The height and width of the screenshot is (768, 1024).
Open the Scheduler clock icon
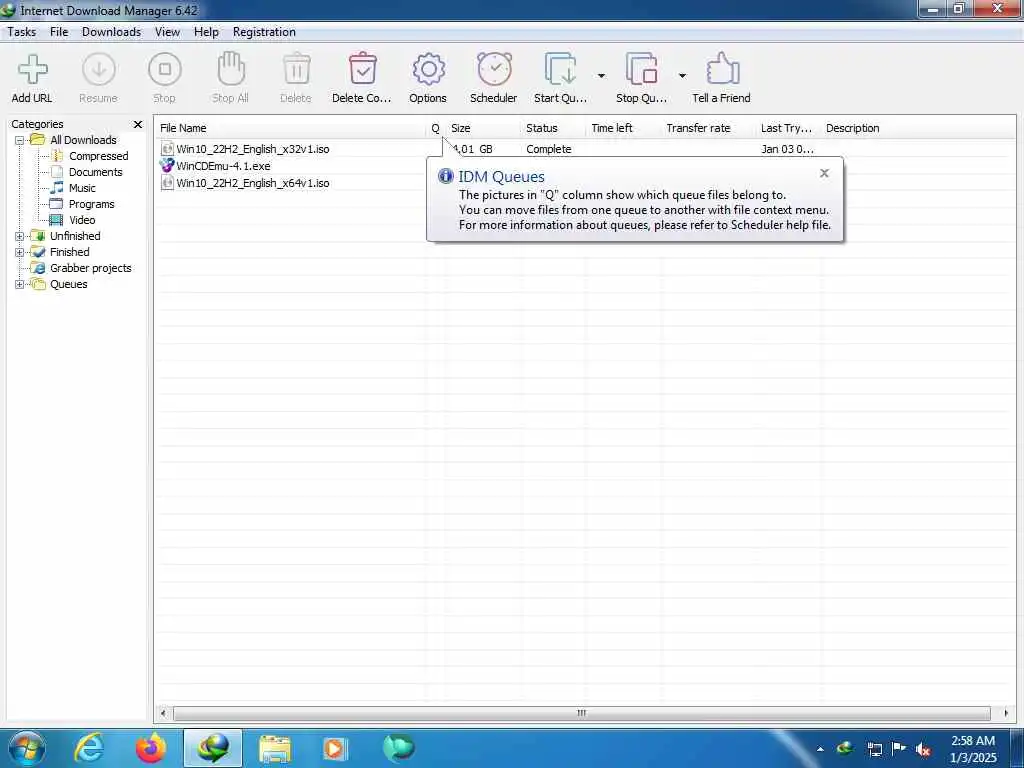[x=494, y=69]
